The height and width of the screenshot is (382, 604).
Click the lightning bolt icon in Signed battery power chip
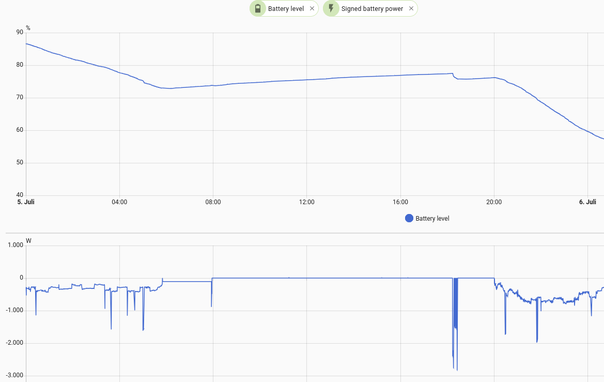click(x=331, y=8)
